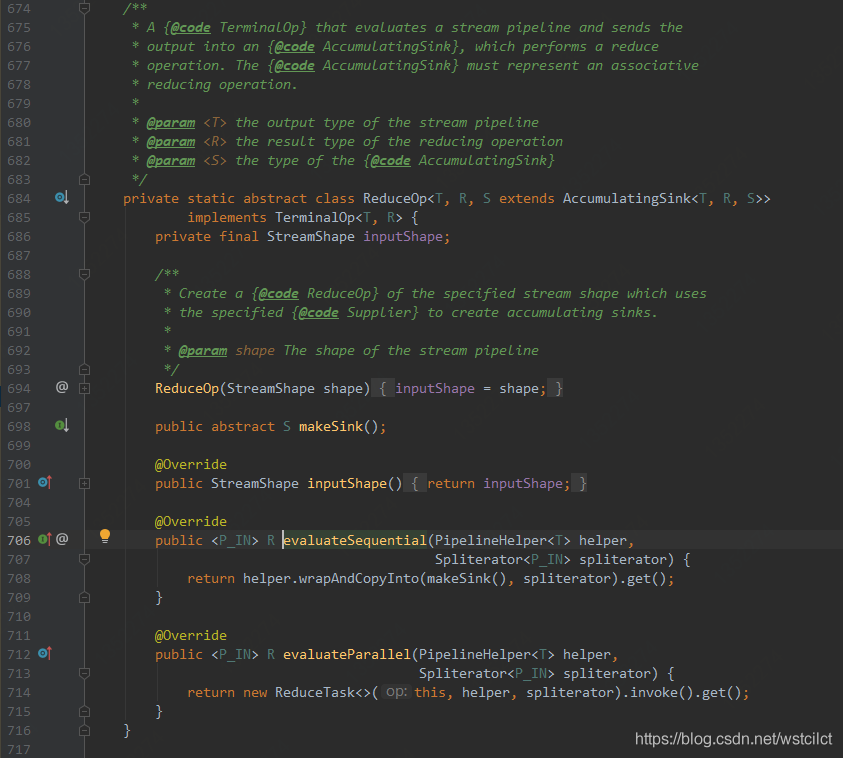Screen dimensions: 843x758
Task: Click the evaluateSequential method name
Action: click(x=355, y=541)
